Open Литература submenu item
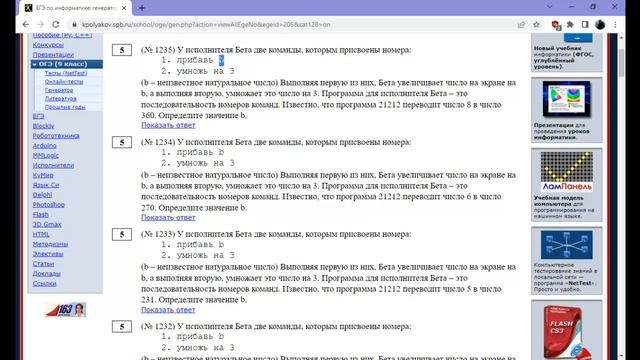 [x=60, y=99]
